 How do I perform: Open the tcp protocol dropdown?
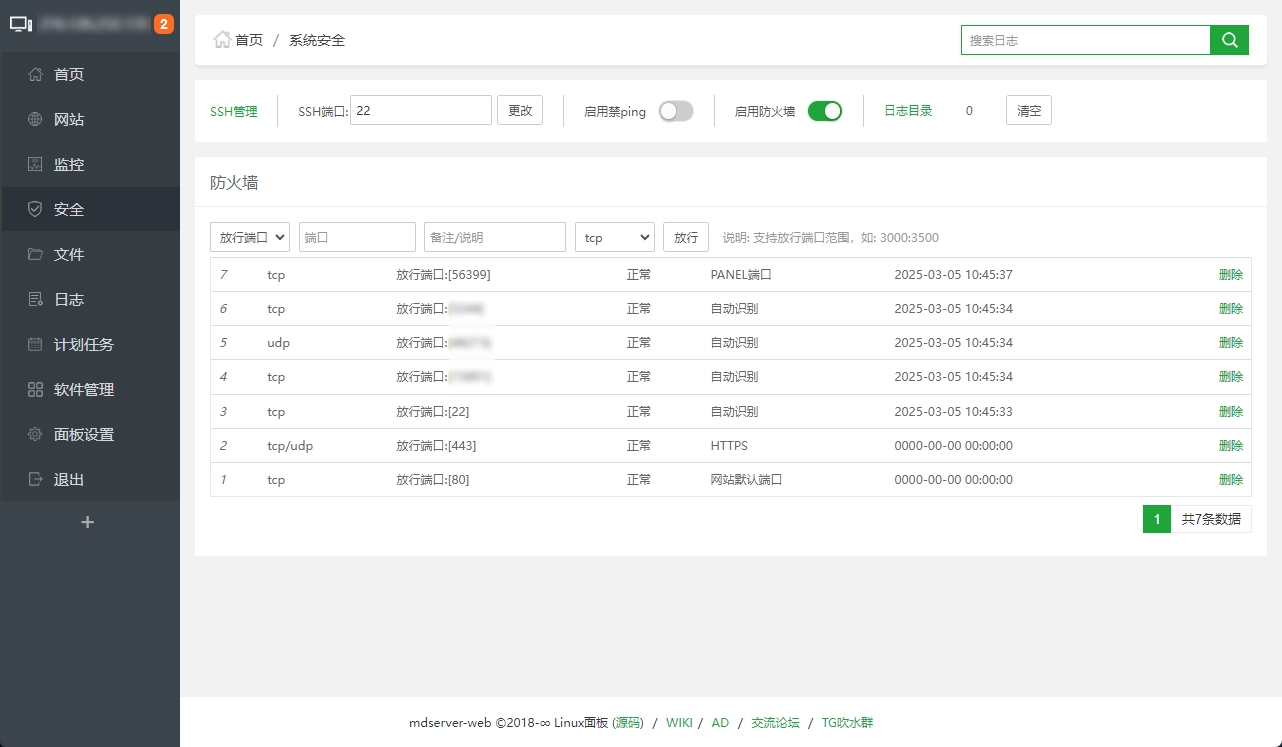(614, 237)
